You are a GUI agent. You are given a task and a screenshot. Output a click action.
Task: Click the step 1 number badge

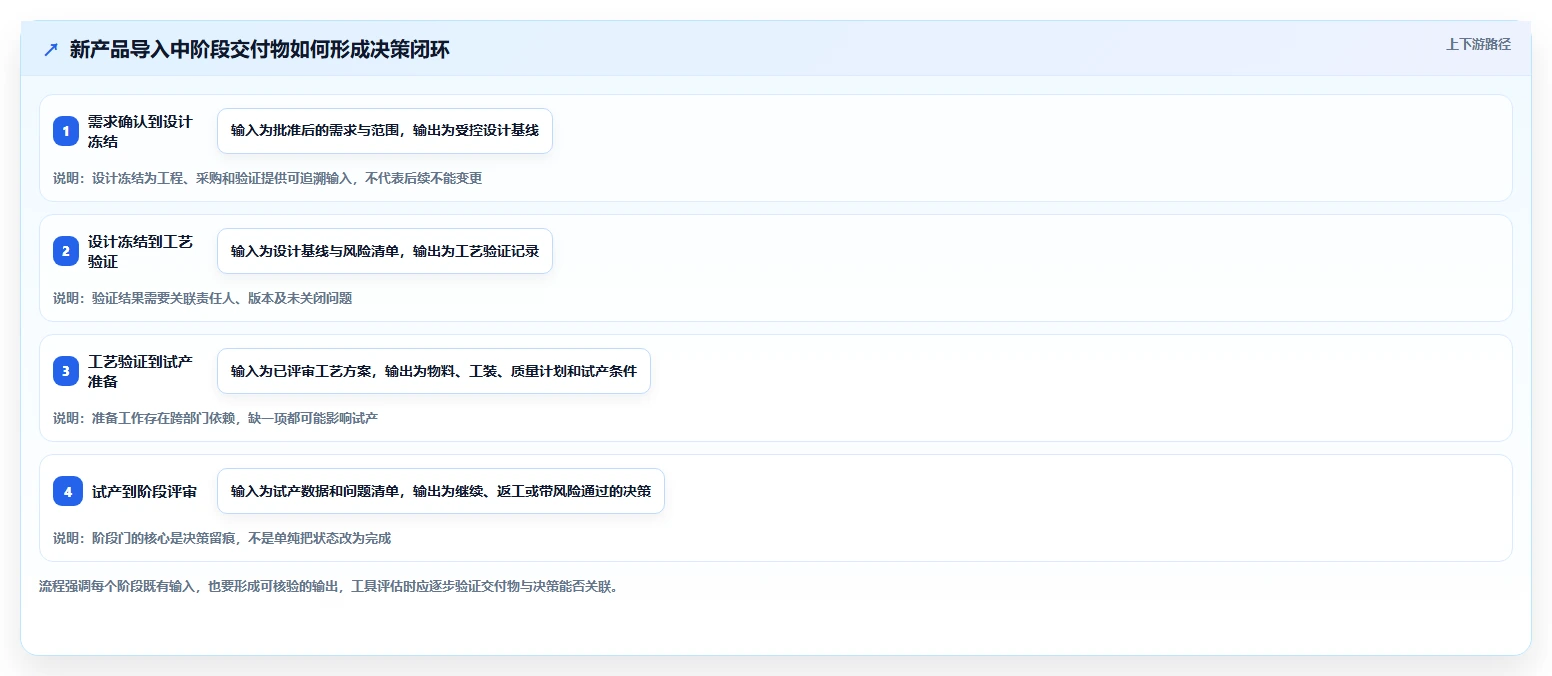66,131
